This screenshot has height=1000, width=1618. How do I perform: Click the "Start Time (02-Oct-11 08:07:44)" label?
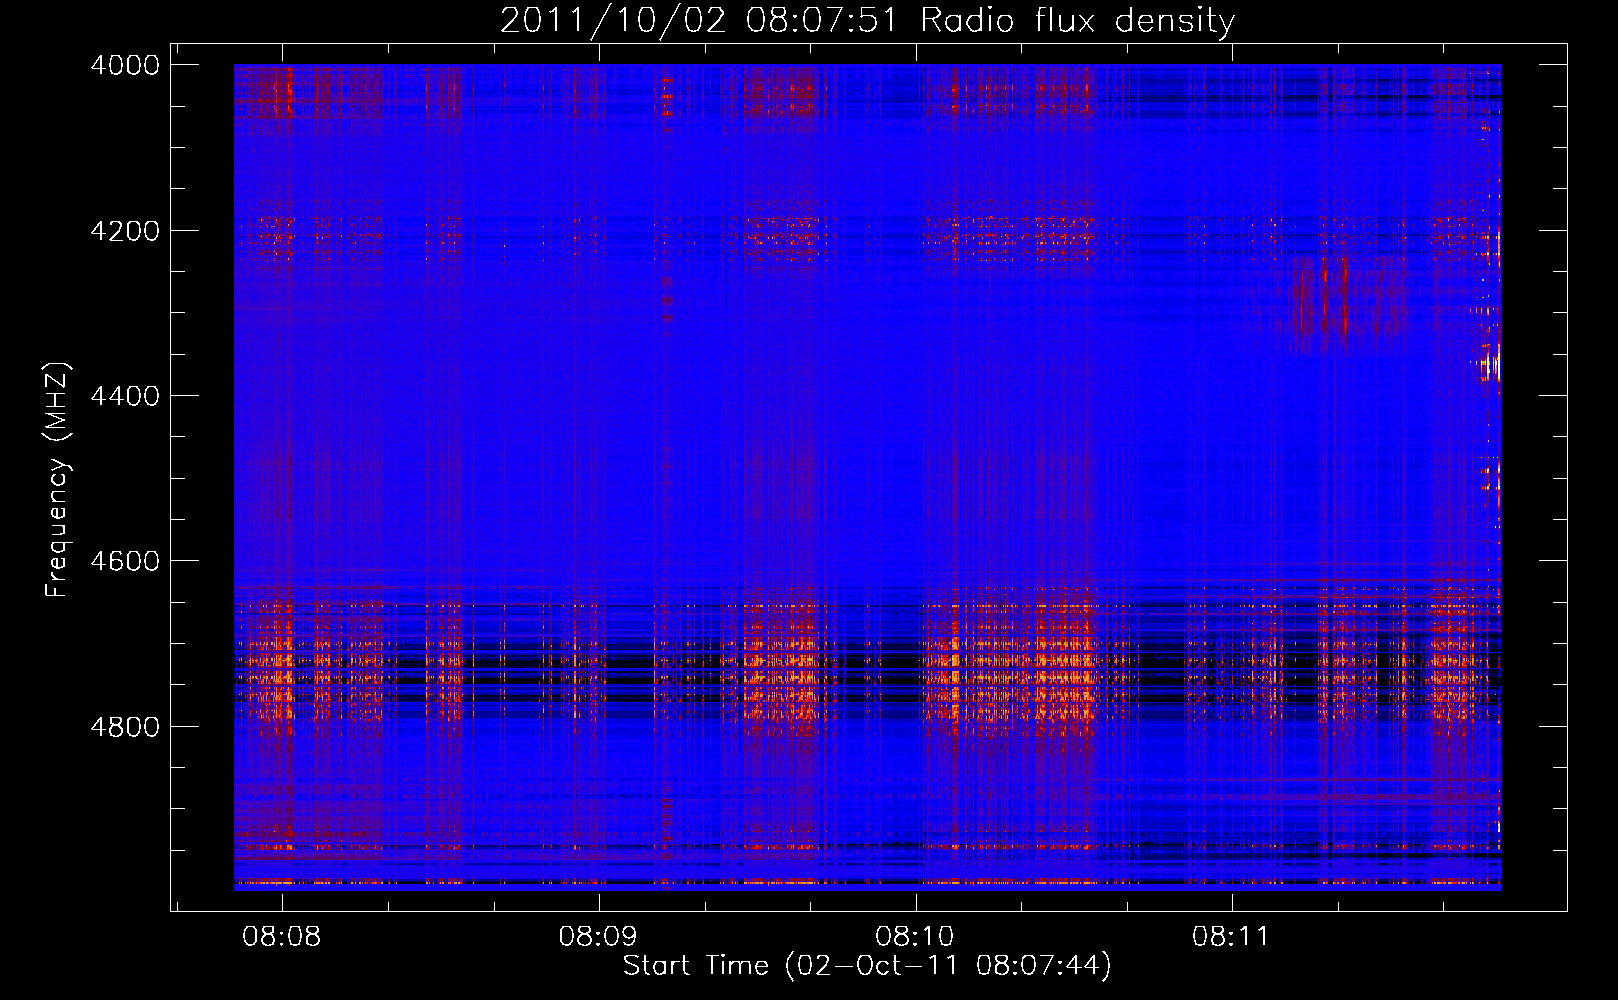pyautogui.click(x=867, y=966)
